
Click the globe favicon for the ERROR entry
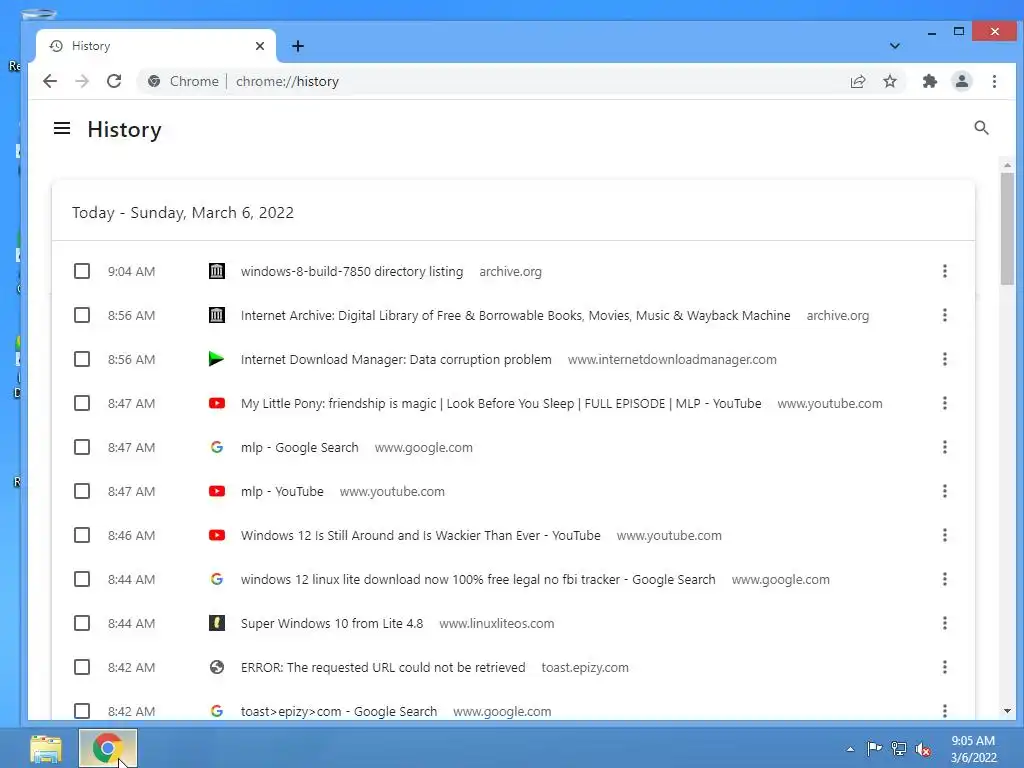click(x=217, y=667)
